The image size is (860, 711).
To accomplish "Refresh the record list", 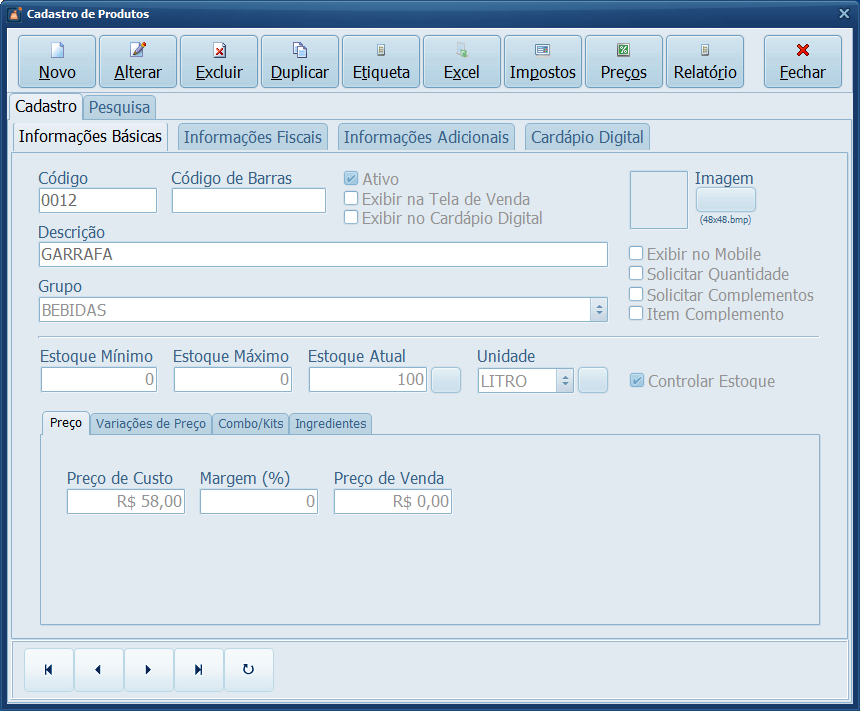I will [249, 670].
